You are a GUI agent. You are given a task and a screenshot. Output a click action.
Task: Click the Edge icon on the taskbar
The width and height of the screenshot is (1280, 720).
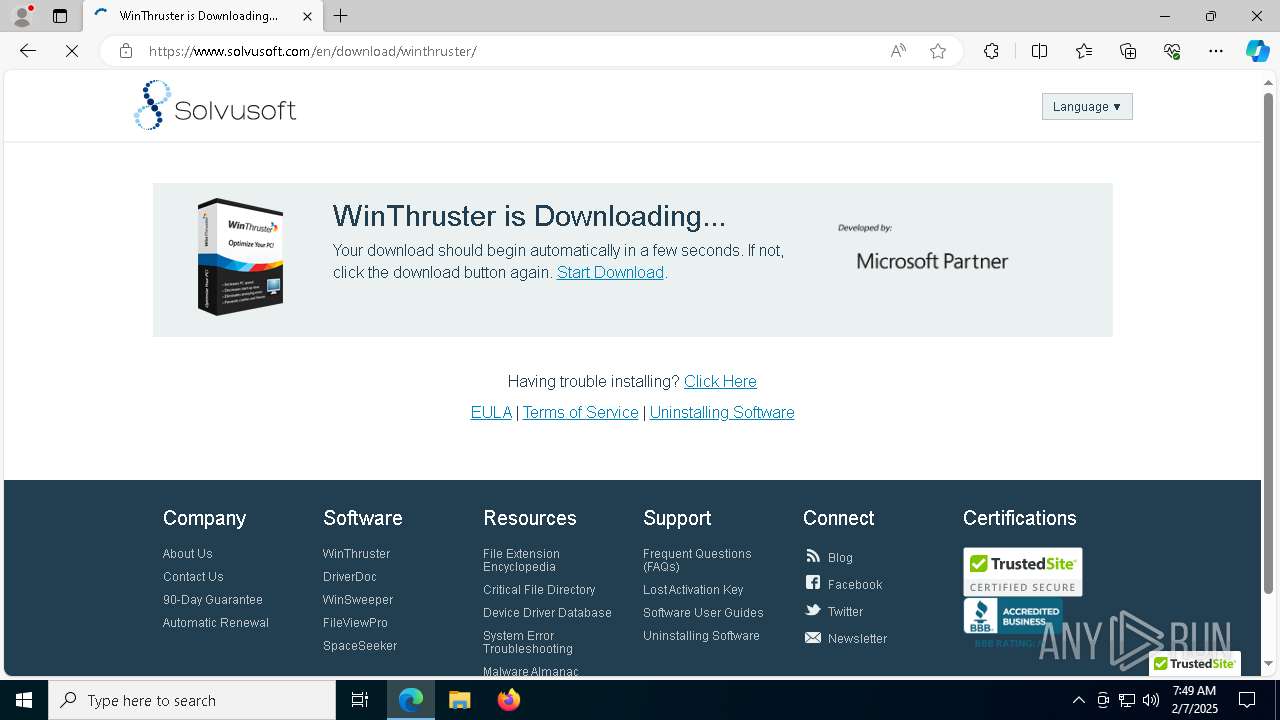[x=411, y=700]
